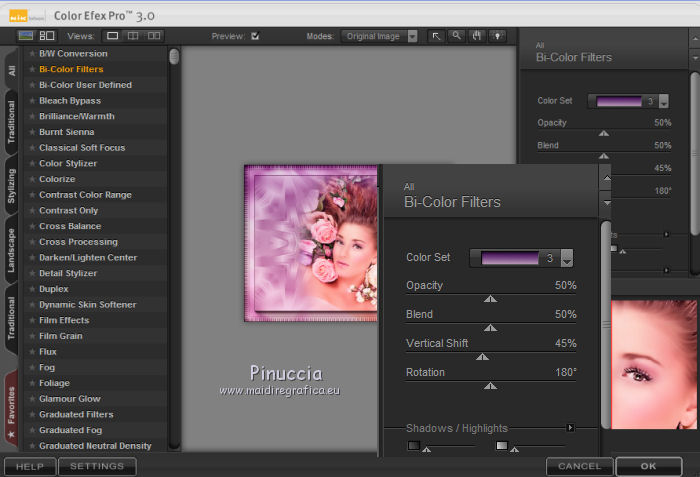Toggle favorite star for Bleach Bypass
This screenshot has width=700, height=477.
(32, 100)
